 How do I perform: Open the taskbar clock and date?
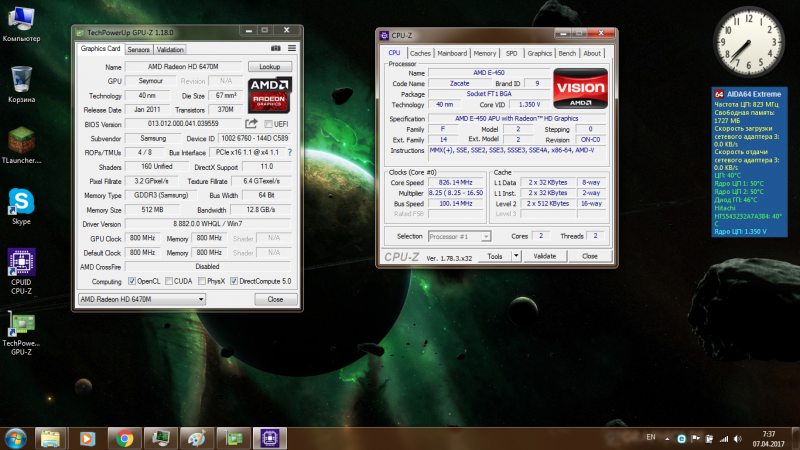[x=768, y=439]
